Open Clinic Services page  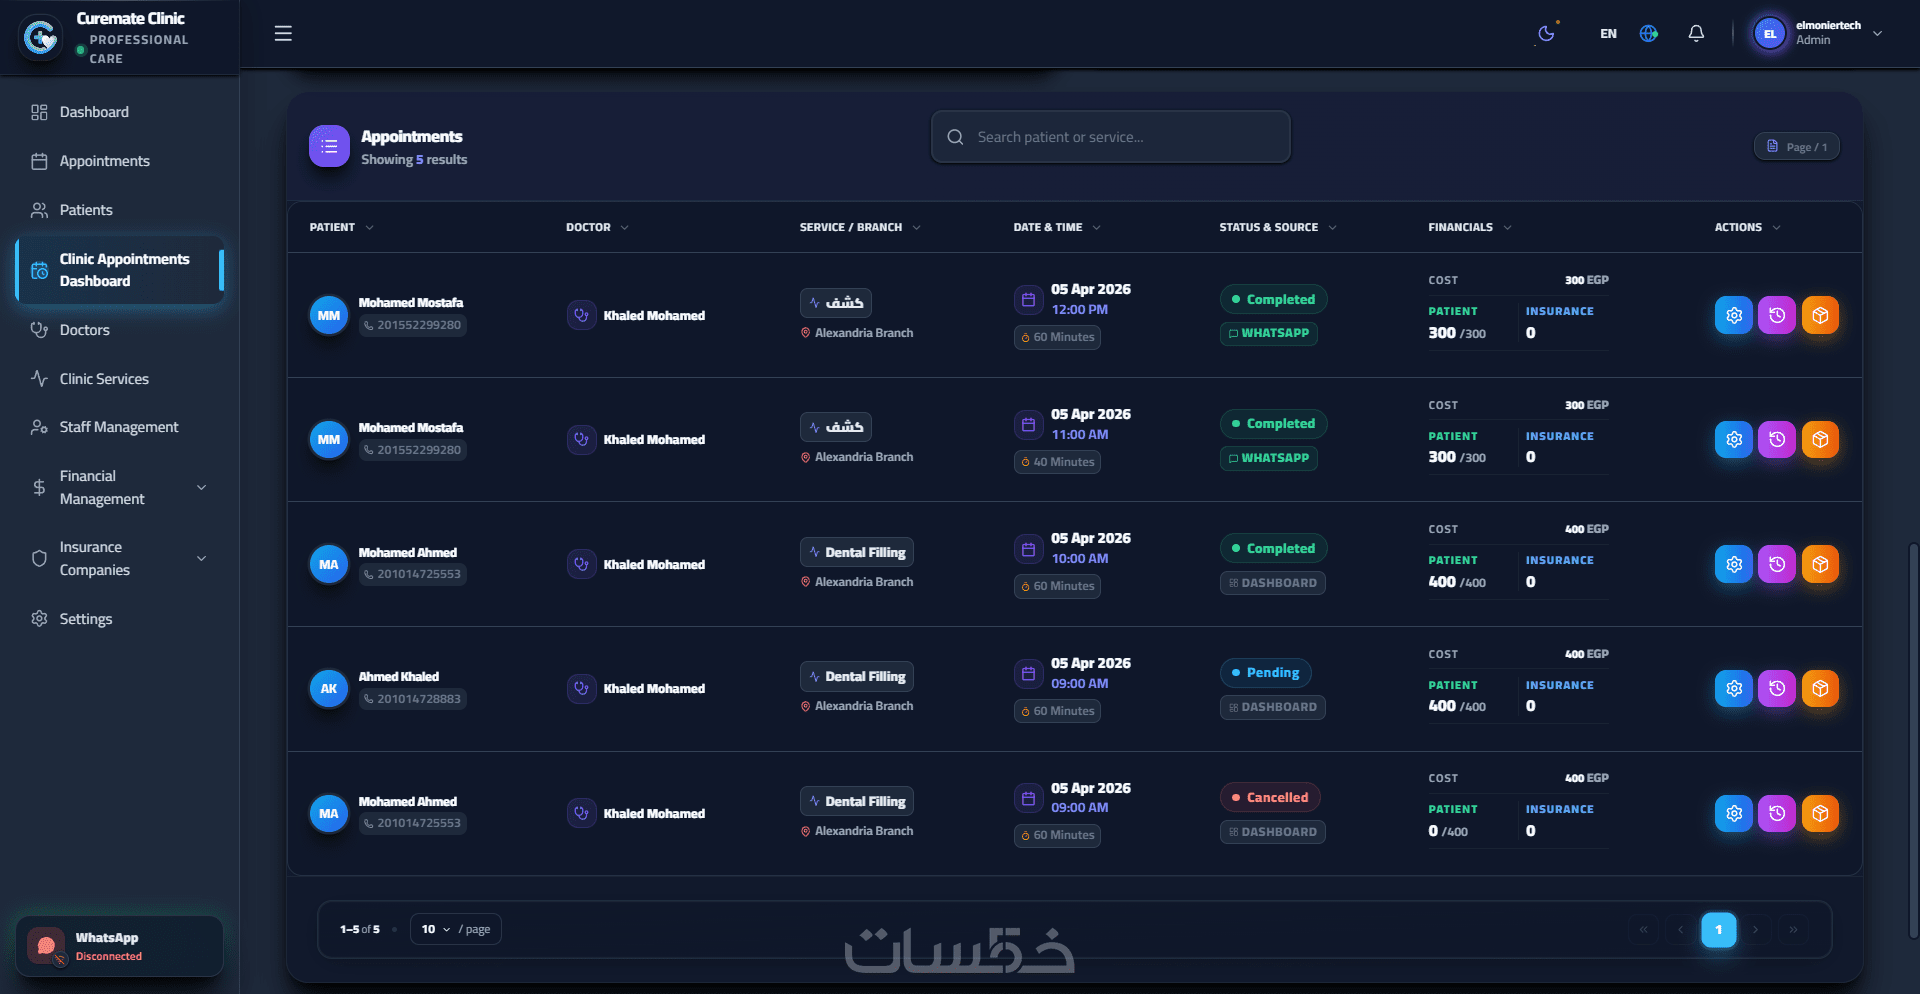tap(119, 379)
